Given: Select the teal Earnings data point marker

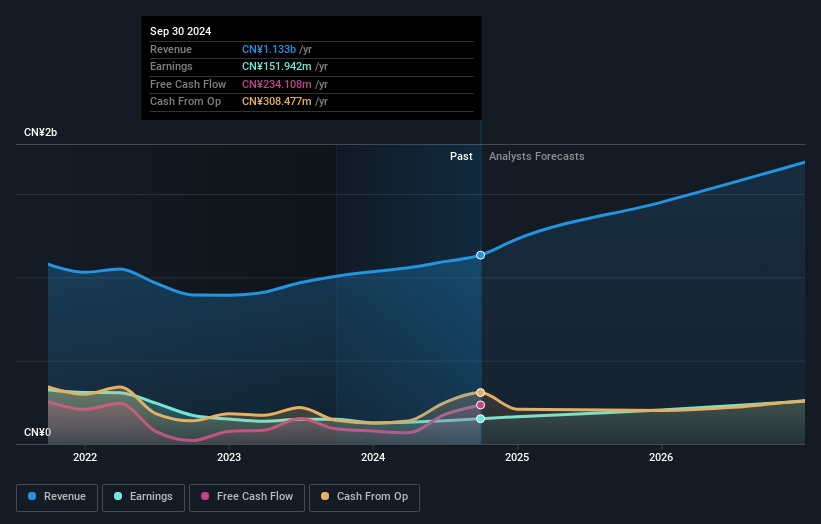Looking at the screenshot, I should [481, 418].
